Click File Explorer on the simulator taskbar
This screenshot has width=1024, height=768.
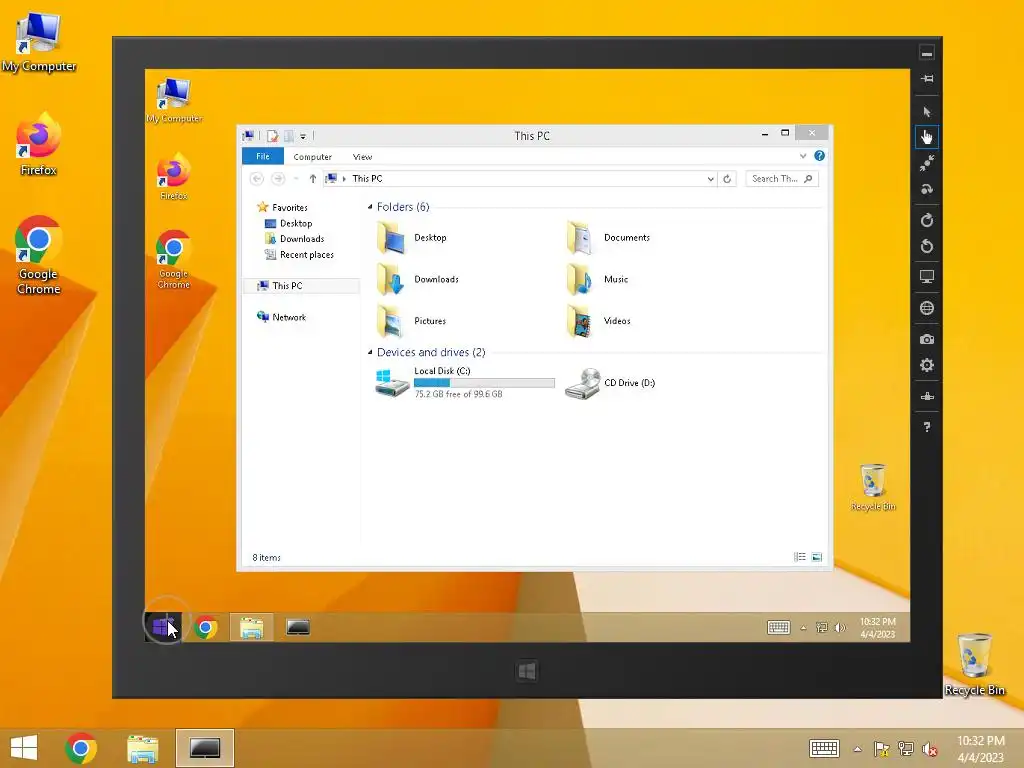(251, 628)
